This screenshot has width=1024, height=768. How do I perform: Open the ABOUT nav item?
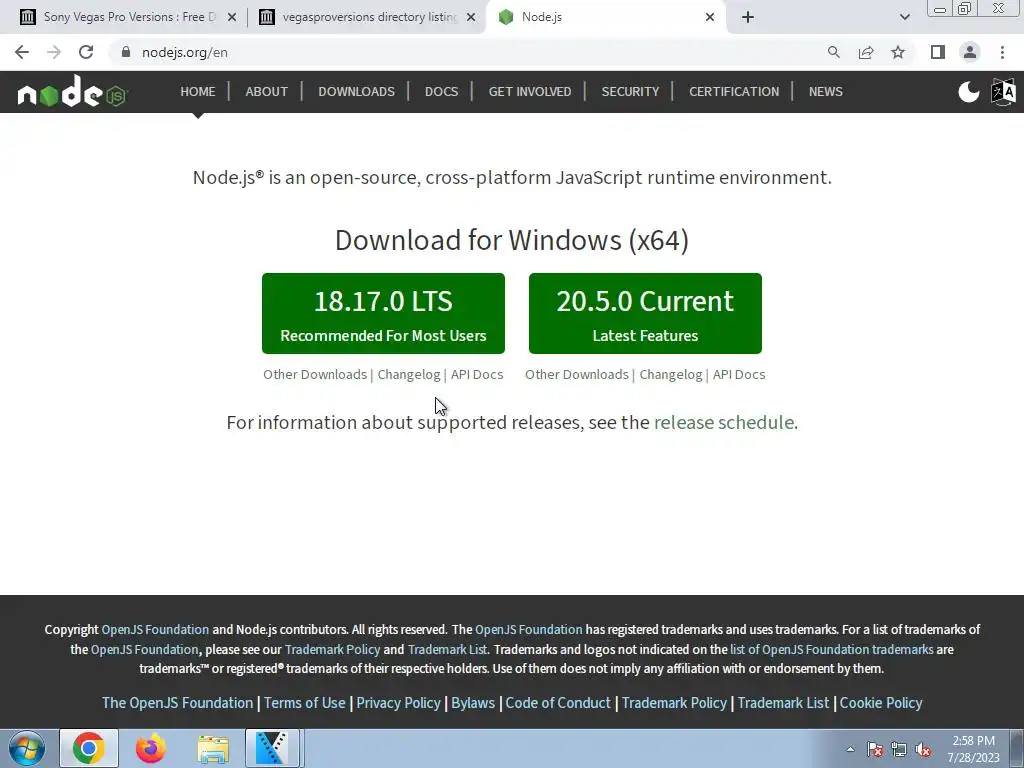click(266, 91)
